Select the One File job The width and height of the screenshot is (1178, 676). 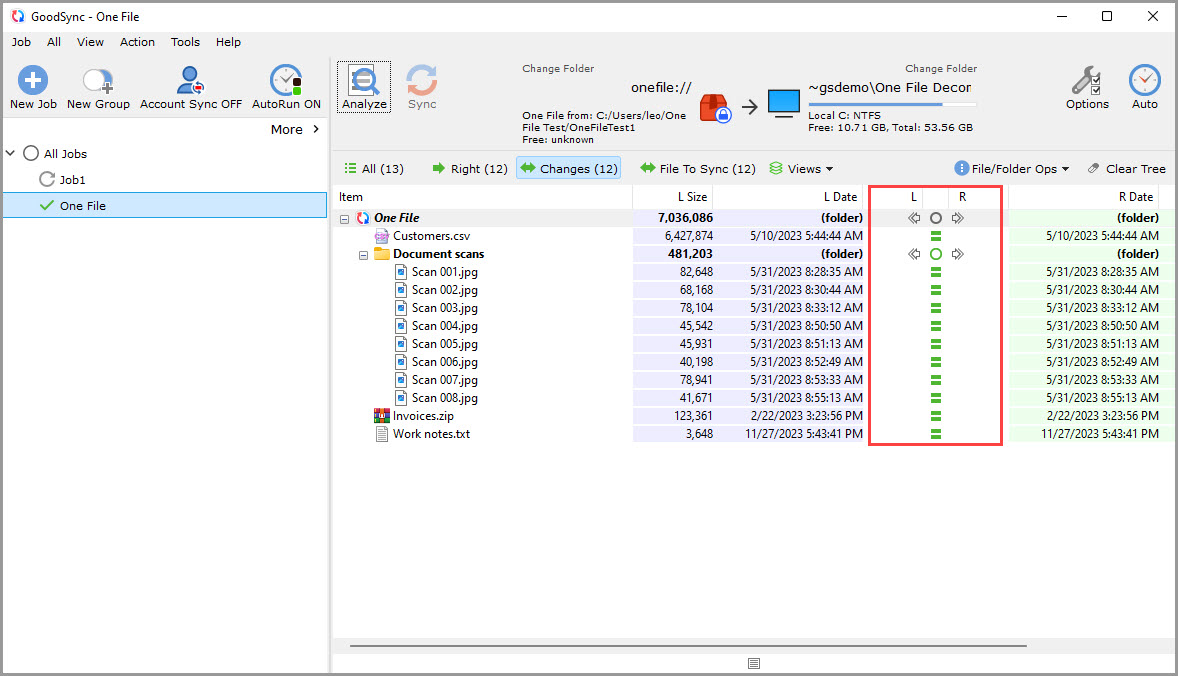pos(165,205)
